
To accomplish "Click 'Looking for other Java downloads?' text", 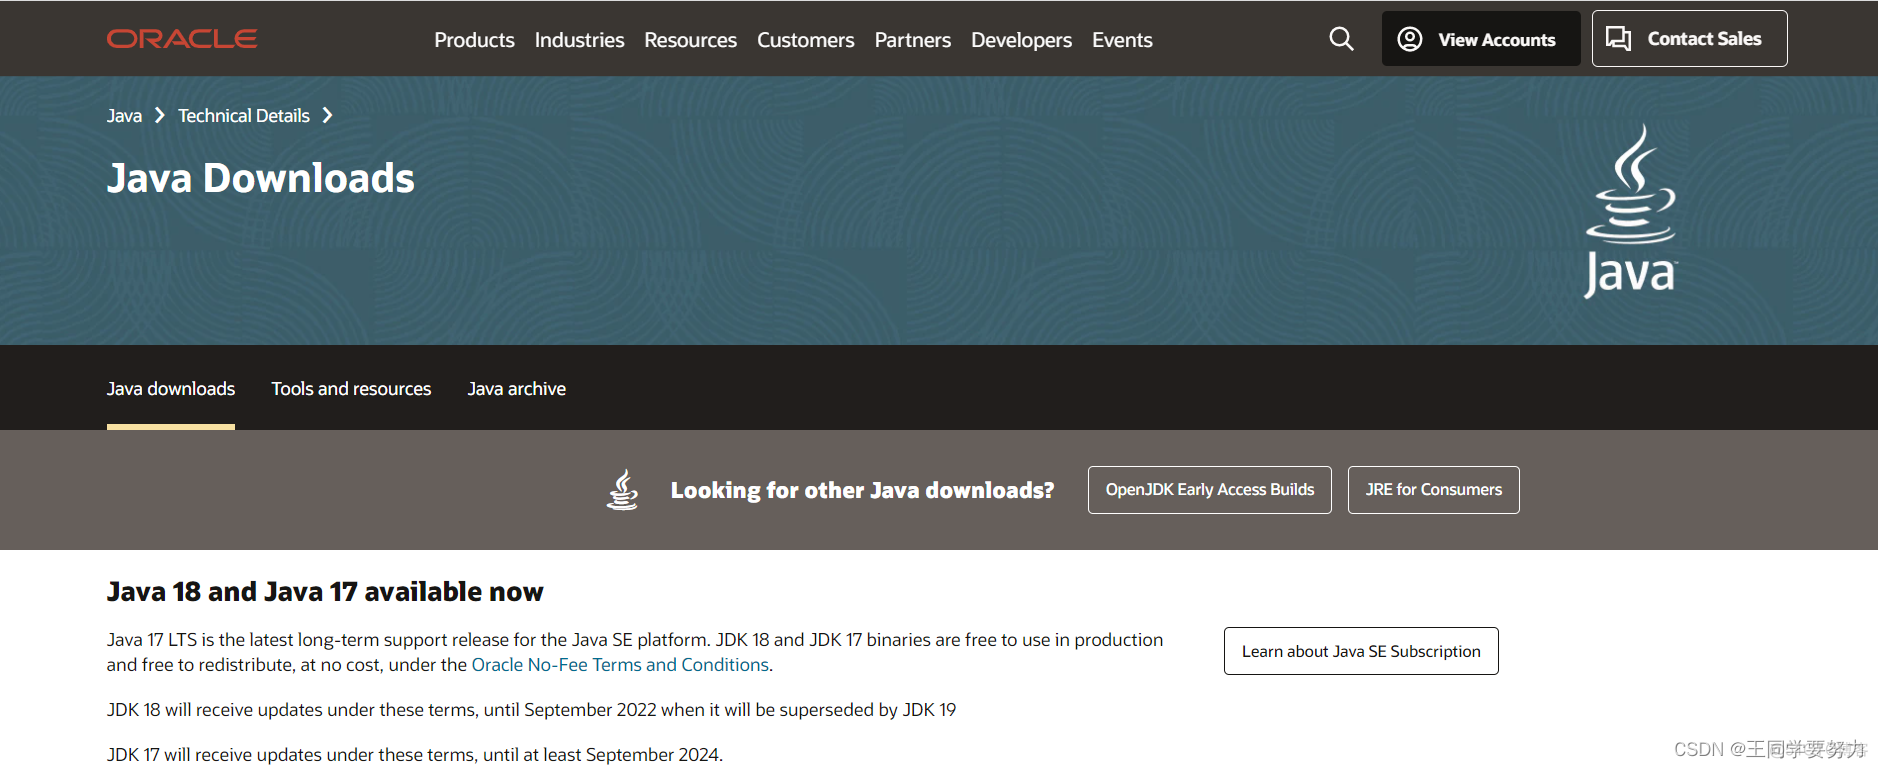I will pyautogui.click(x=862, y=490).
